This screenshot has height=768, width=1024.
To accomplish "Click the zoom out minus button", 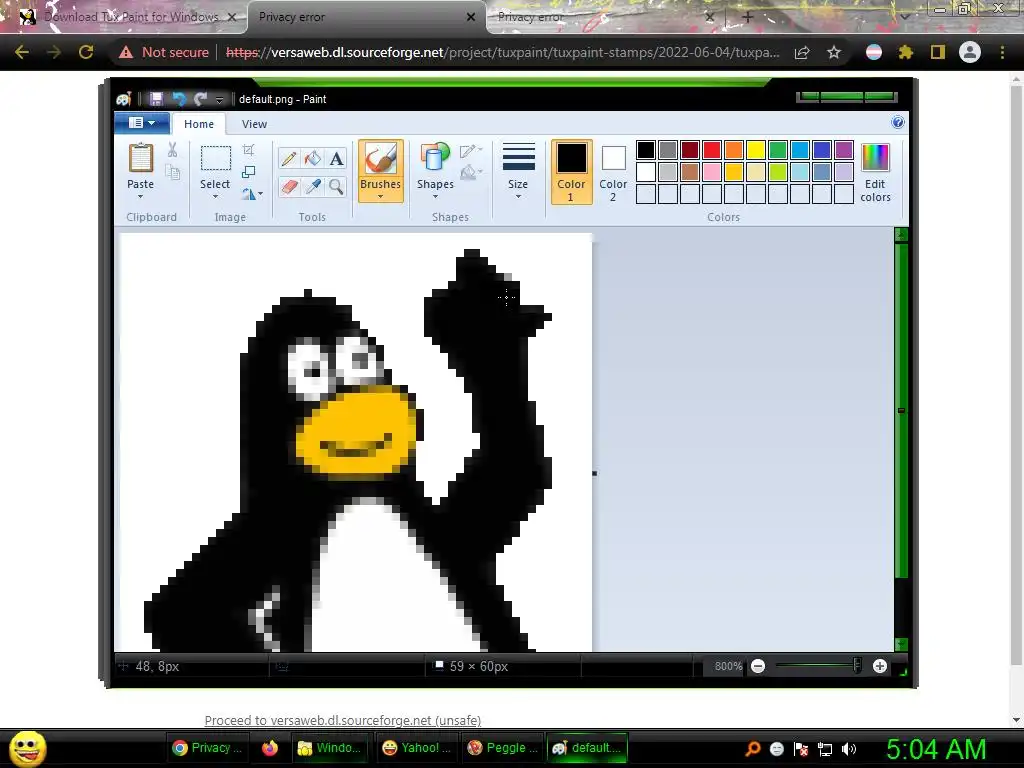I will click(758, 666).
